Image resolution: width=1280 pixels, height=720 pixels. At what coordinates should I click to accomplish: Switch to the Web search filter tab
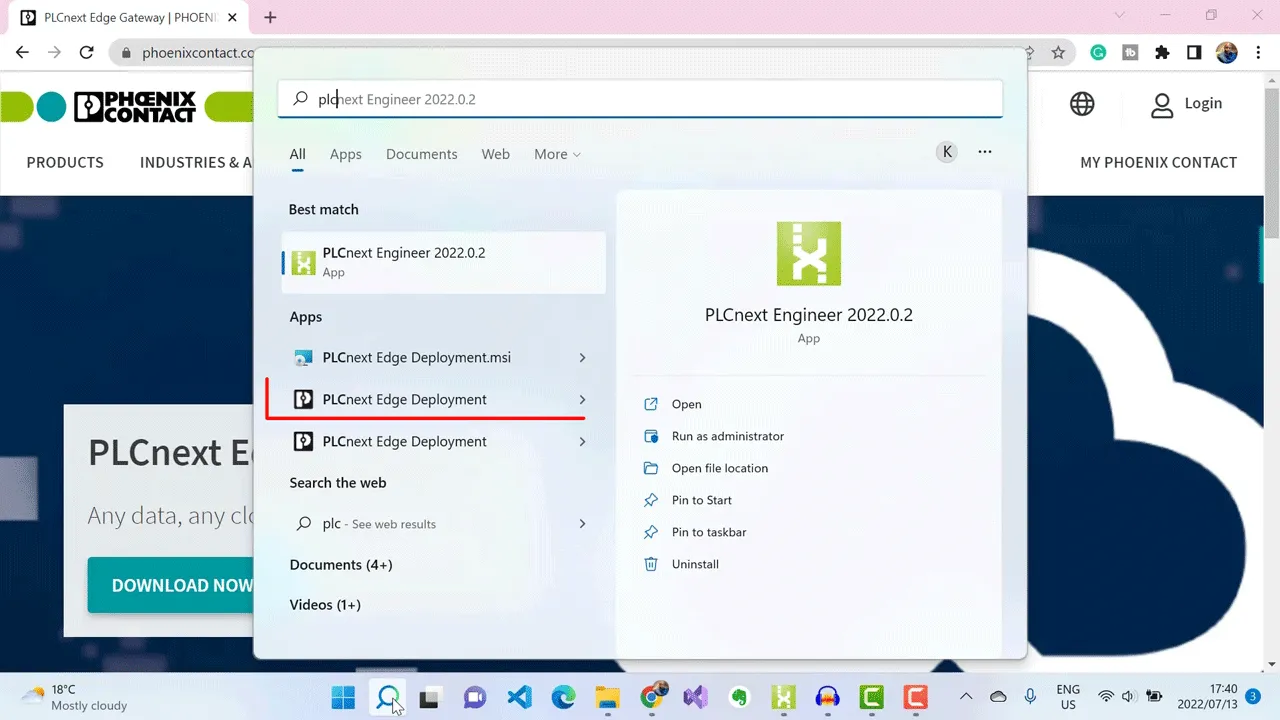pyautogui.click(x=496, y=154)
